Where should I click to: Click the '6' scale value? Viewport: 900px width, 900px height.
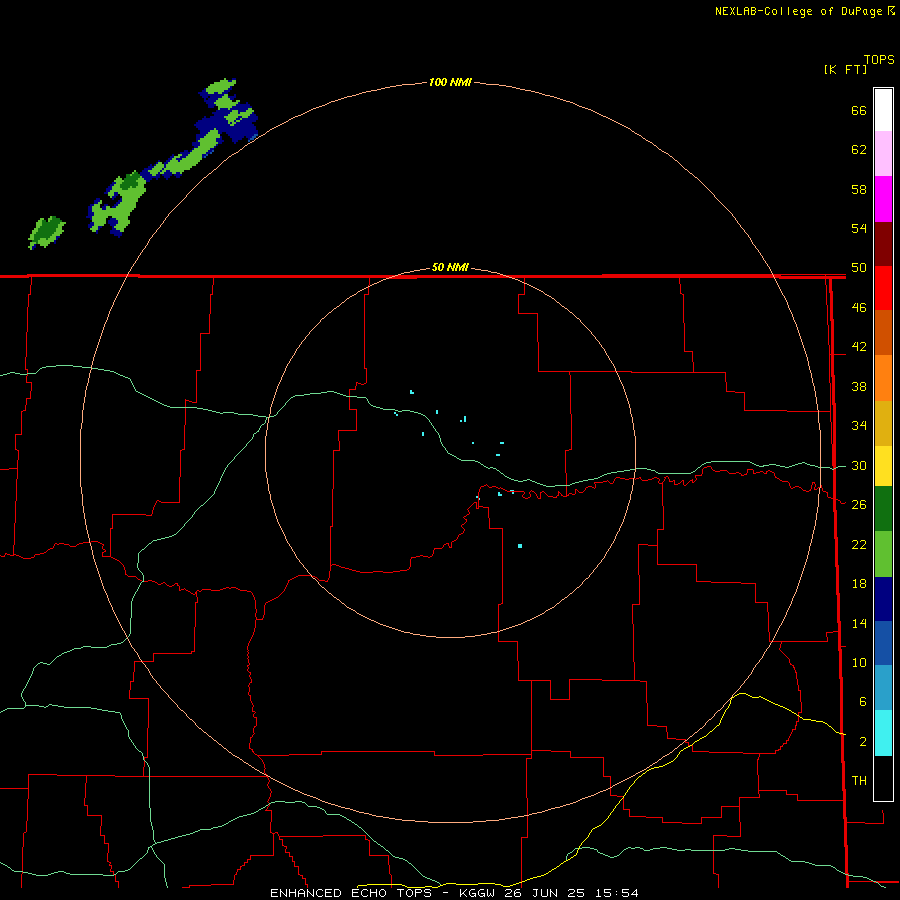(x=863, y=701)
